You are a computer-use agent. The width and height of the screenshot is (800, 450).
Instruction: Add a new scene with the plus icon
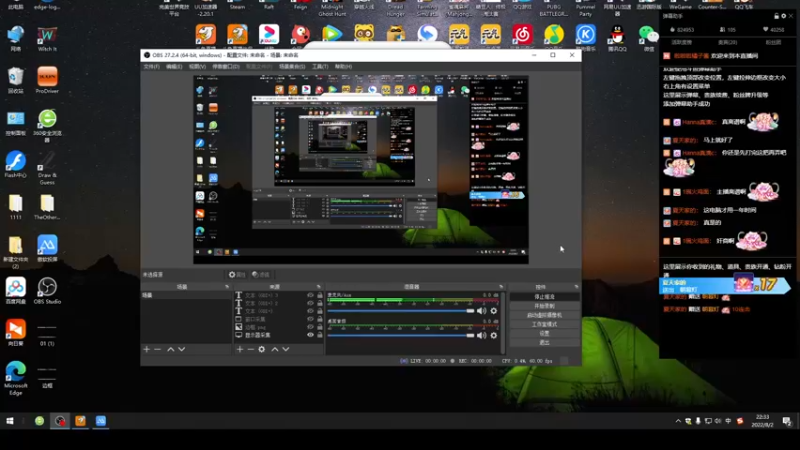click(x=146, y=349)
